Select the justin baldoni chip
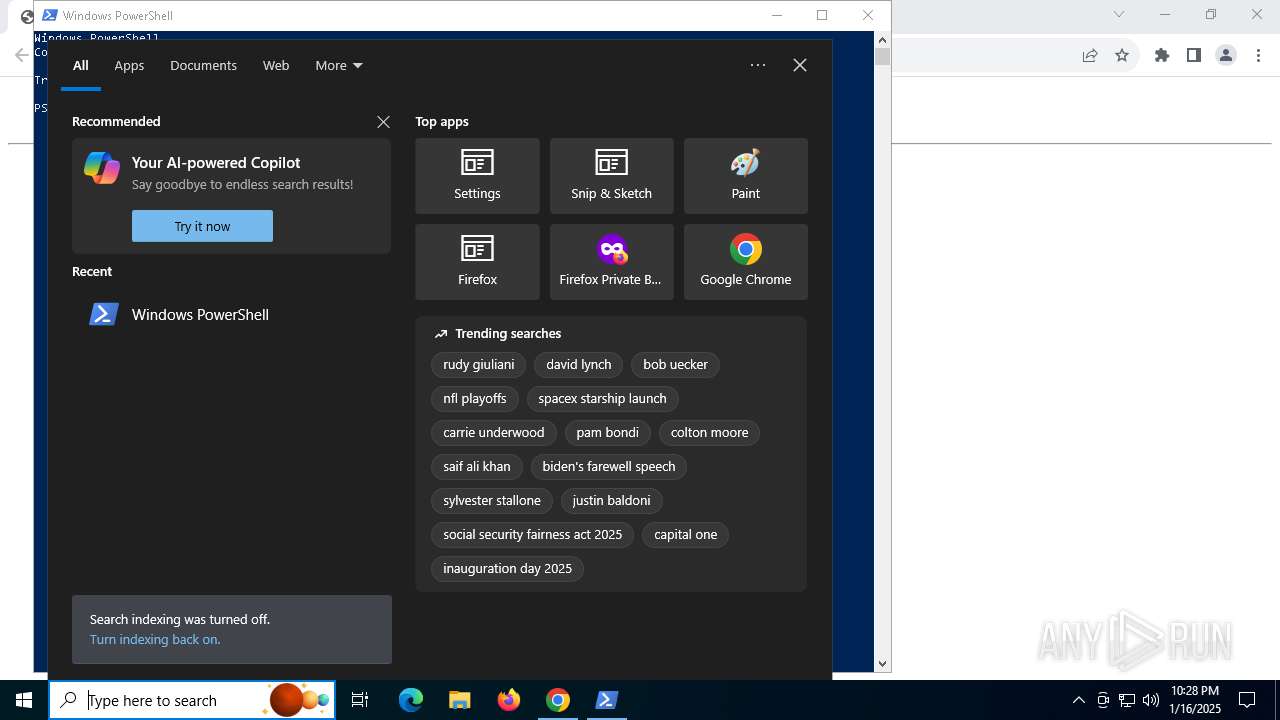 (x=611, y=501)
